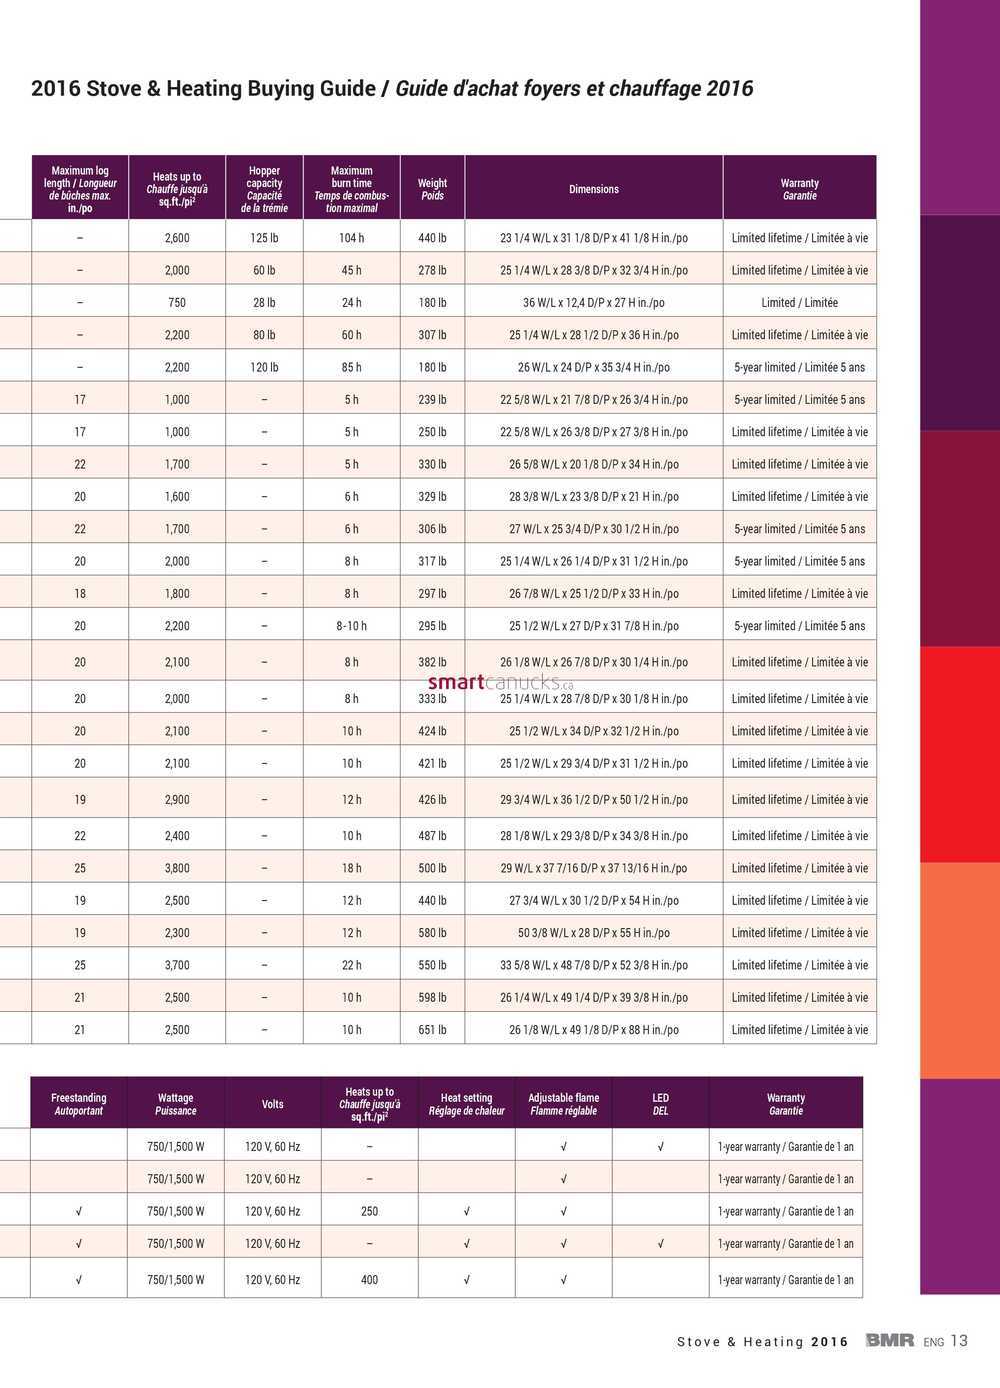
Task: Click the '18 h' burn time cell
Action: click(352, 868)
